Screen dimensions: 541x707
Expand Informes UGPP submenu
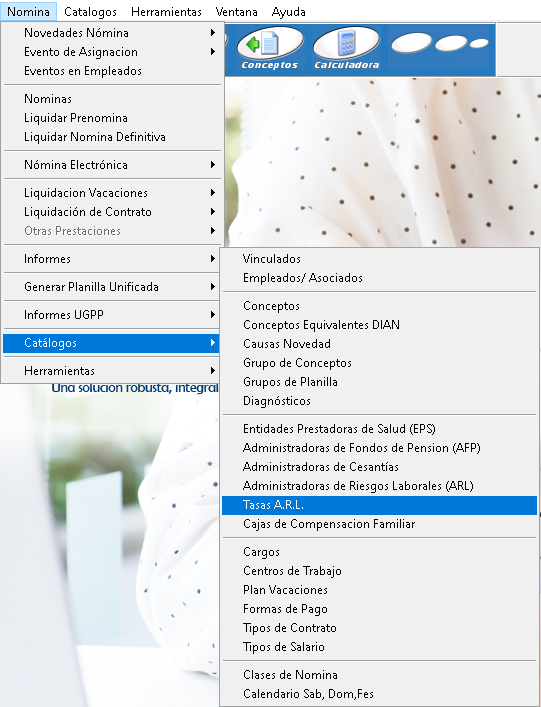[112, 315]
